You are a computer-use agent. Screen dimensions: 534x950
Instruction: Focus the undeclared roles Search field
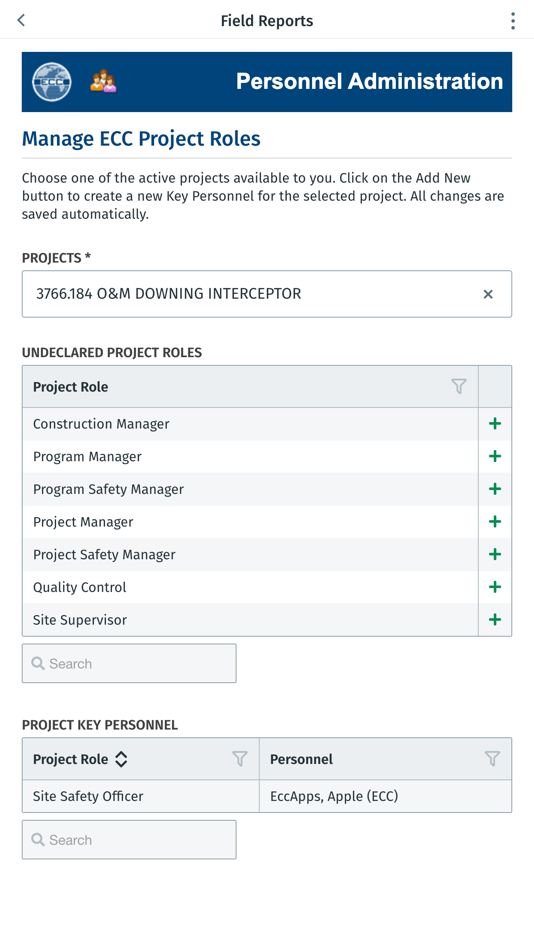point(129,663)
